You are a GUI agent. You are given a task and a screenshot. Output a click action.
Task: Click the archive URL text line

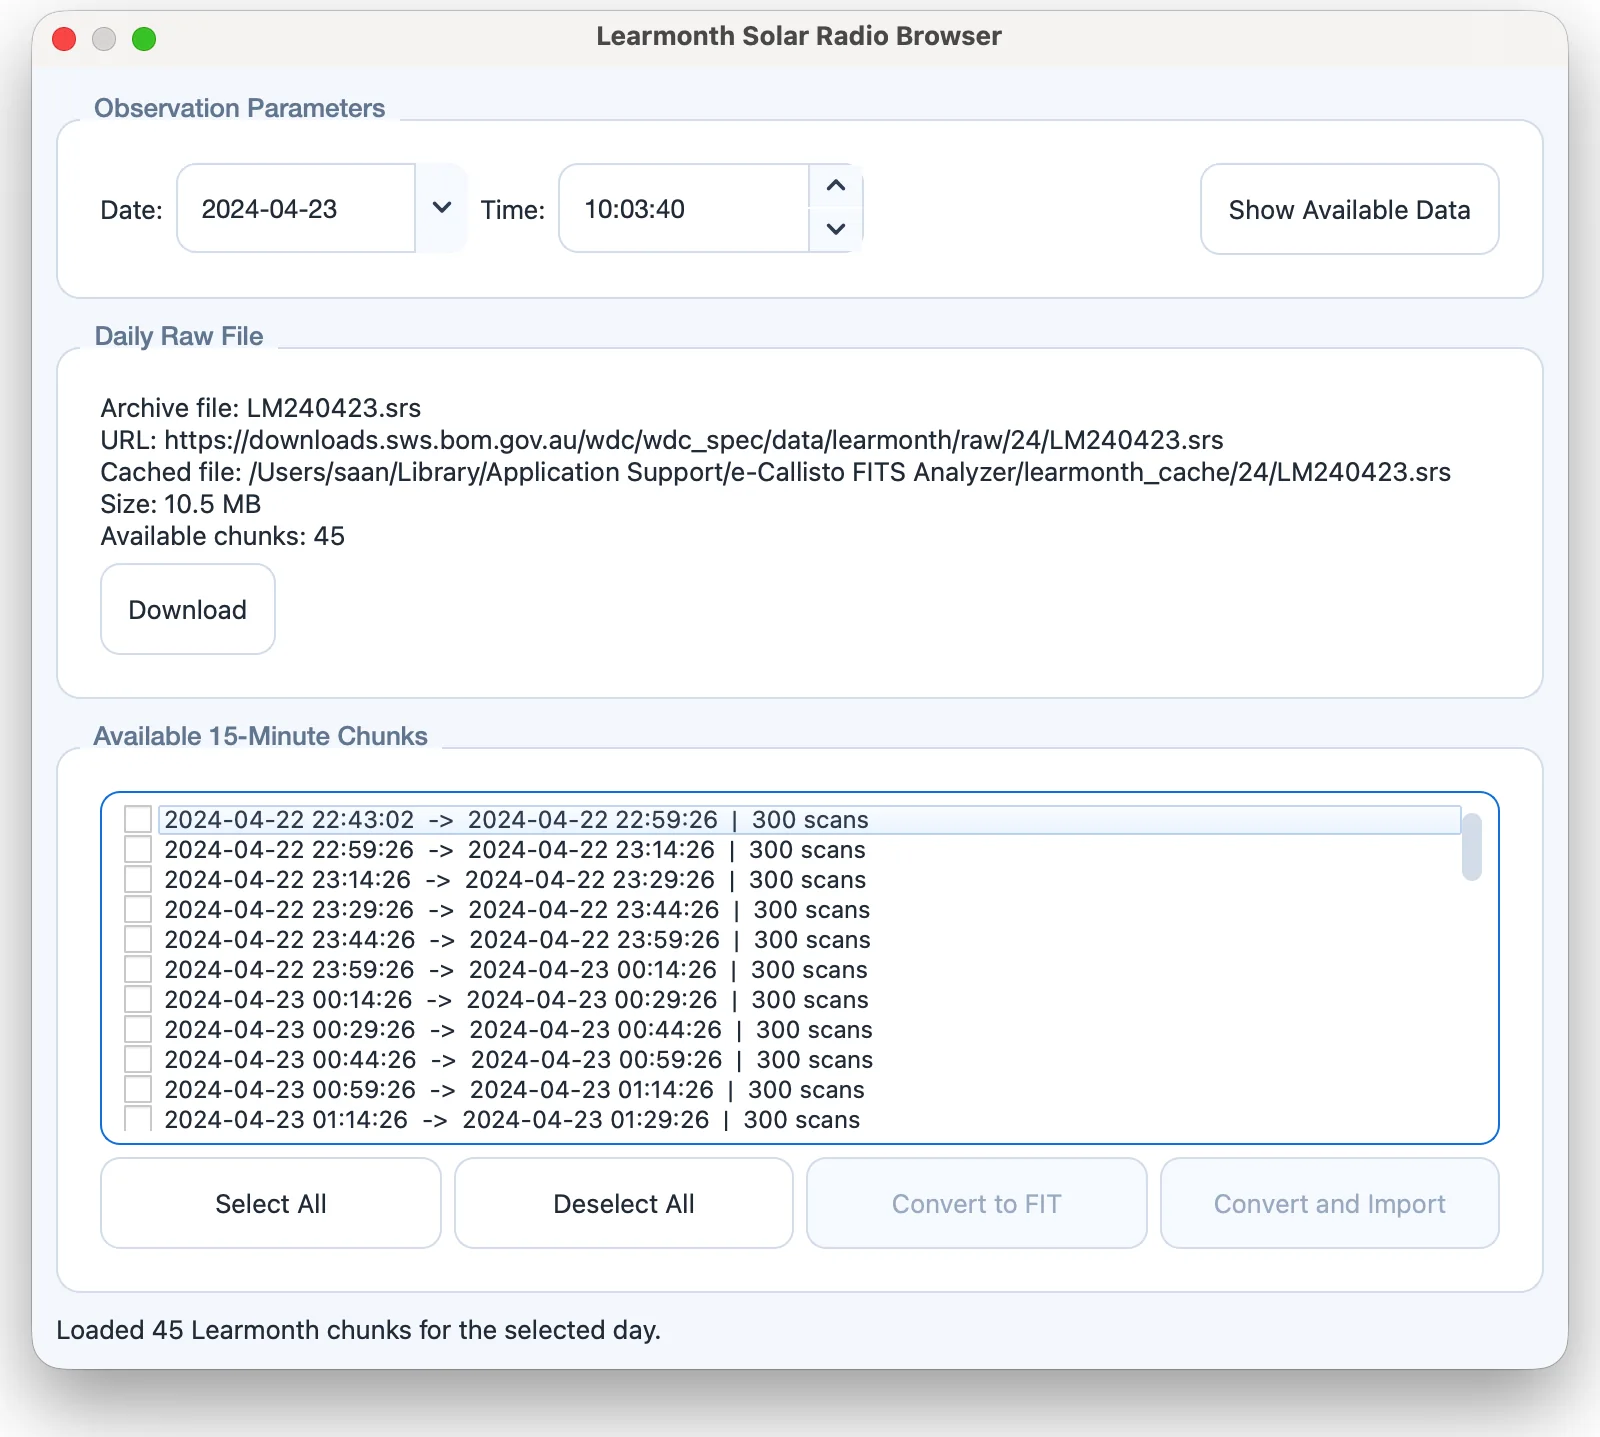click(662, 440)
